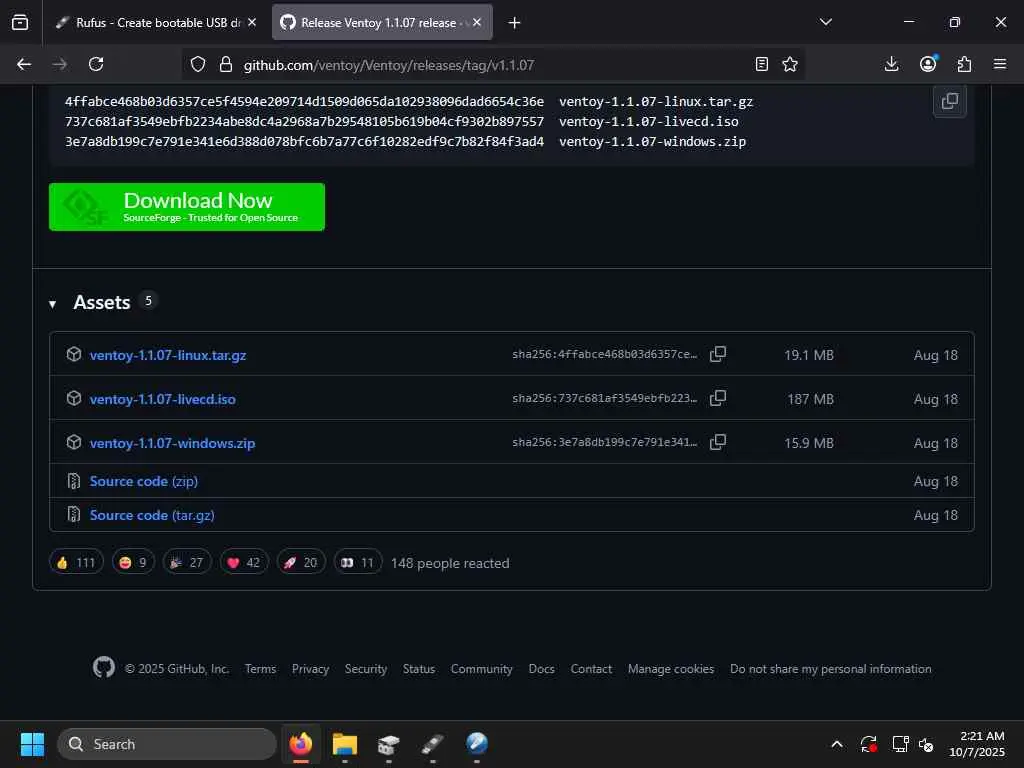Open Firefox extensions puzzle icon
The height and width of the screenshot is (768, 1024).
point(964,64)
